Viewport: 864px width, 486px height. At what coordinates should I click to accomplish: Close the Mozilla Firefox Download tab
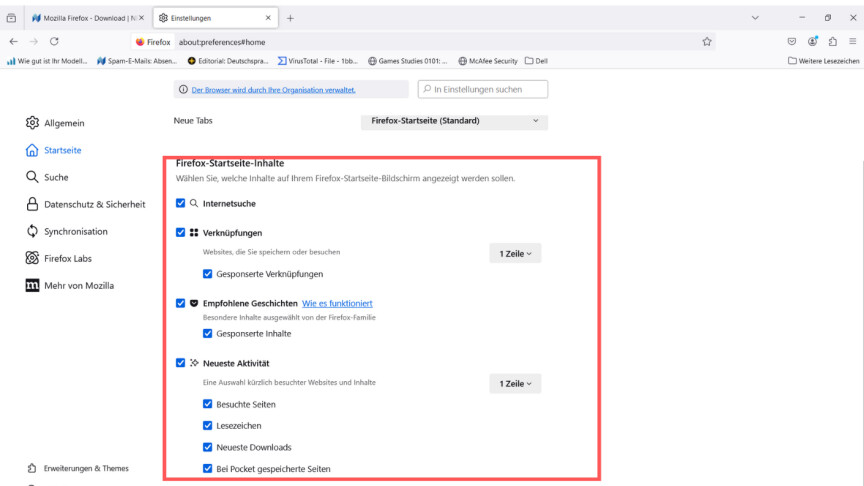pyautogui.click(x=142, y=18)
